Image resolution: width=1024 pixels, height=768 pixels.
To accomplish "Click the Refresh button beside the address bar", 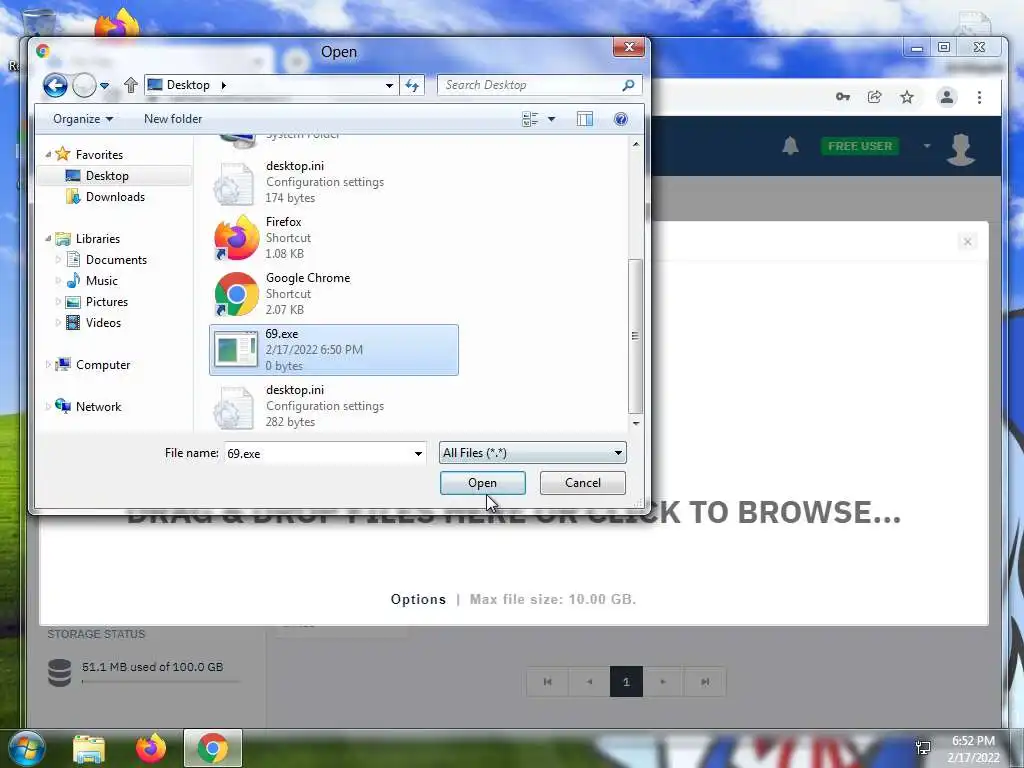I will click(412, 85).
